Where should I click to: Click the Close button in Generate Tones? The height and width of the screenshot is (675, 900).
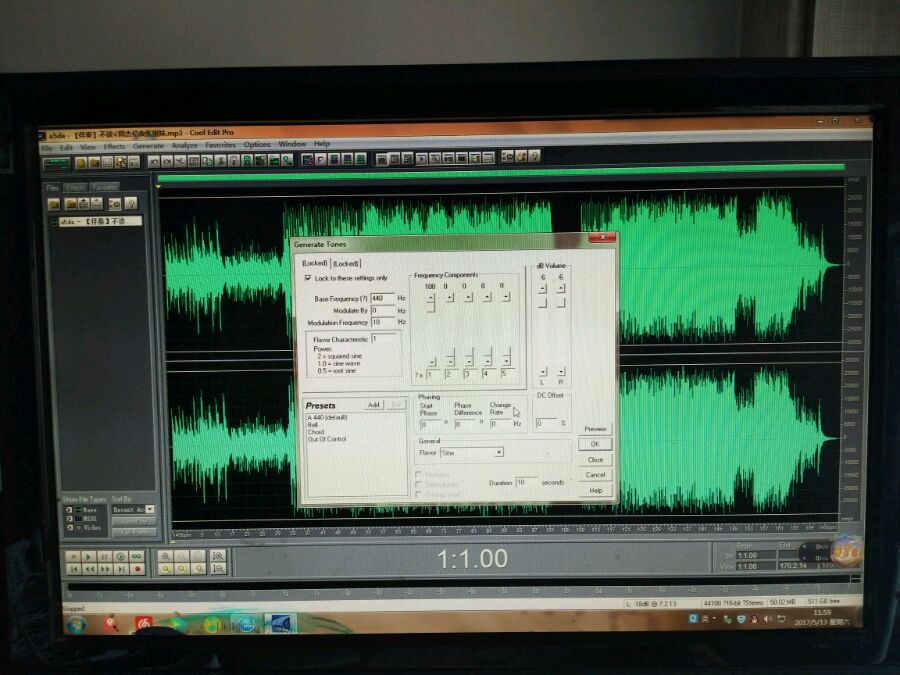point(595,459)
